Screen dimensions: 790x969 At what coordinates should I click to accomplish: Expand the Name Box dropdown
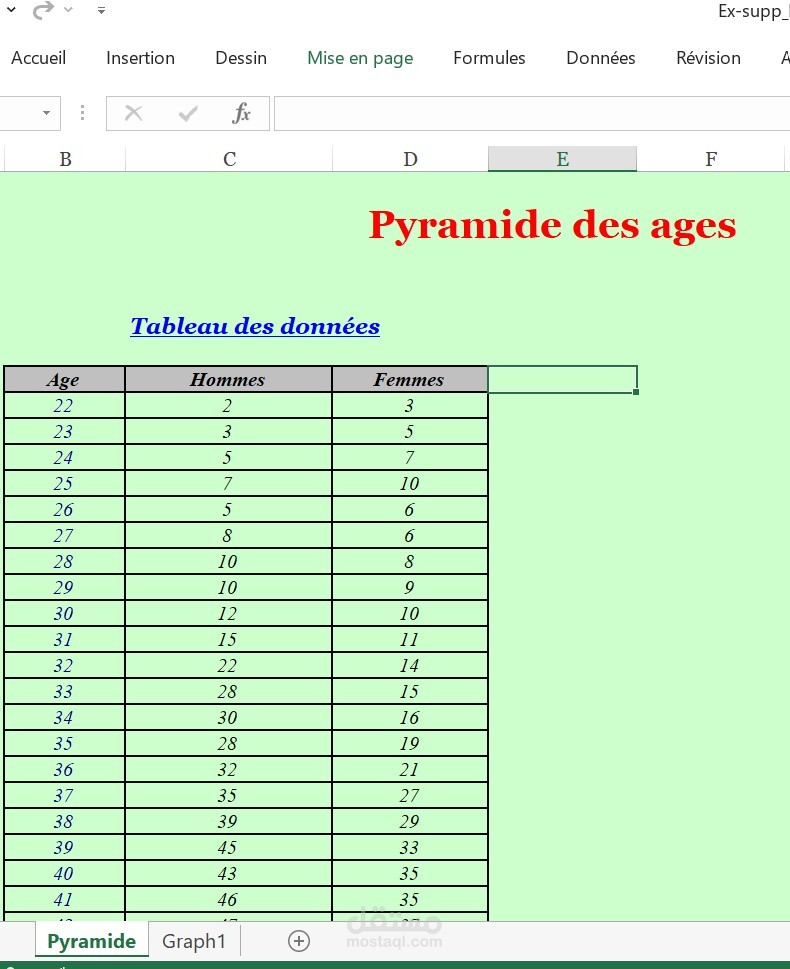46,113
